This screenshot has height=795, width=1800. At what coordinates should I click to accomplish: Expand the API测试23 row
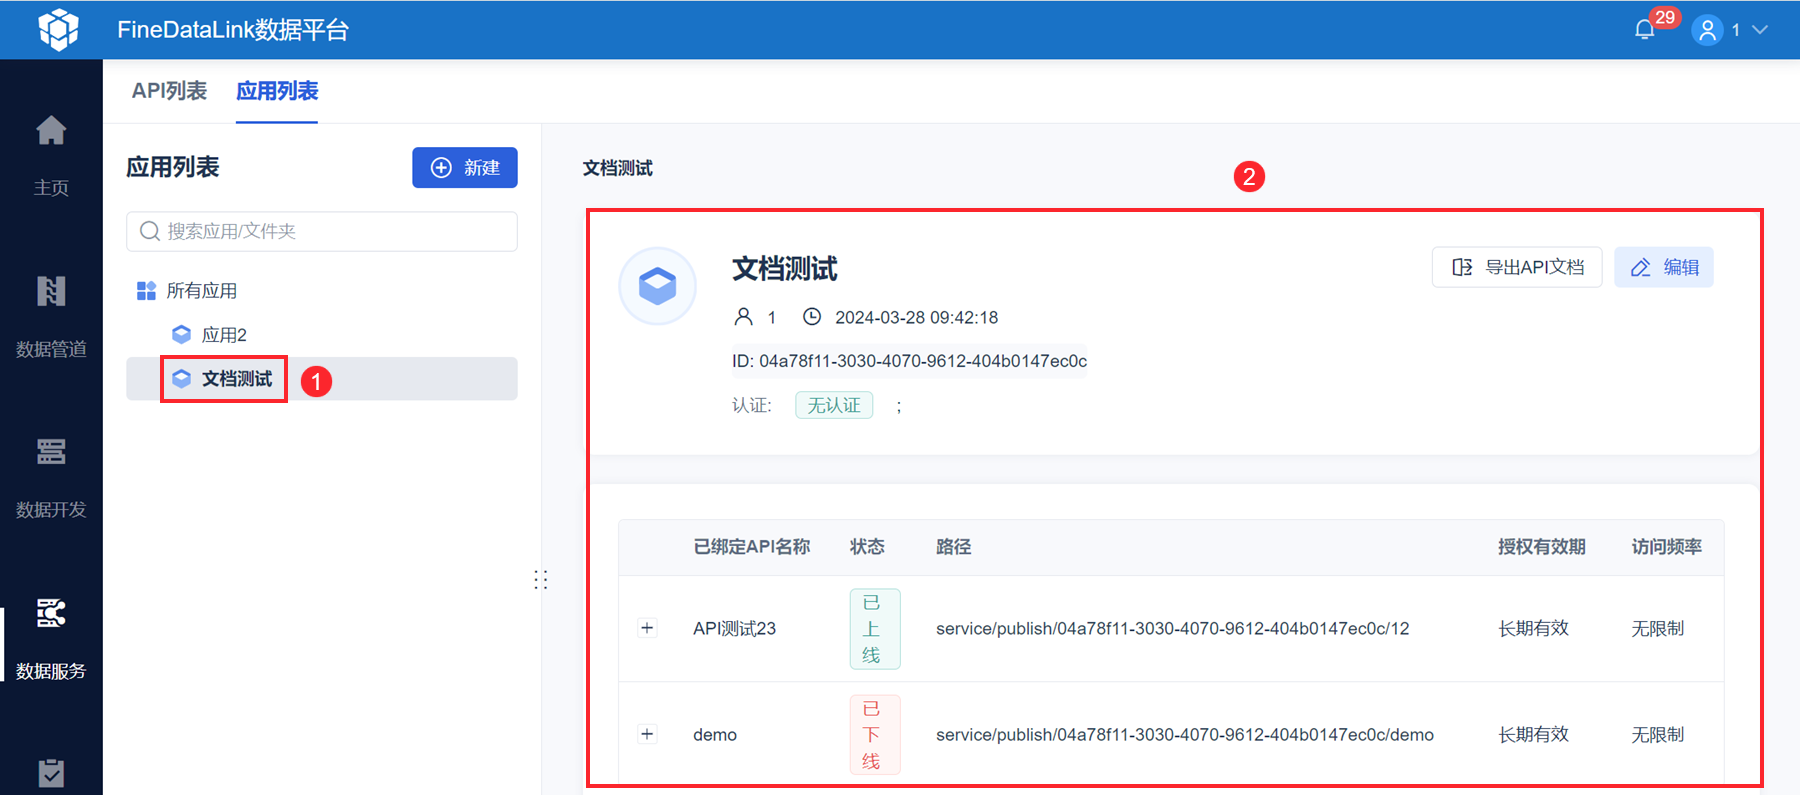pyautogui.click(x=647, y=628)
